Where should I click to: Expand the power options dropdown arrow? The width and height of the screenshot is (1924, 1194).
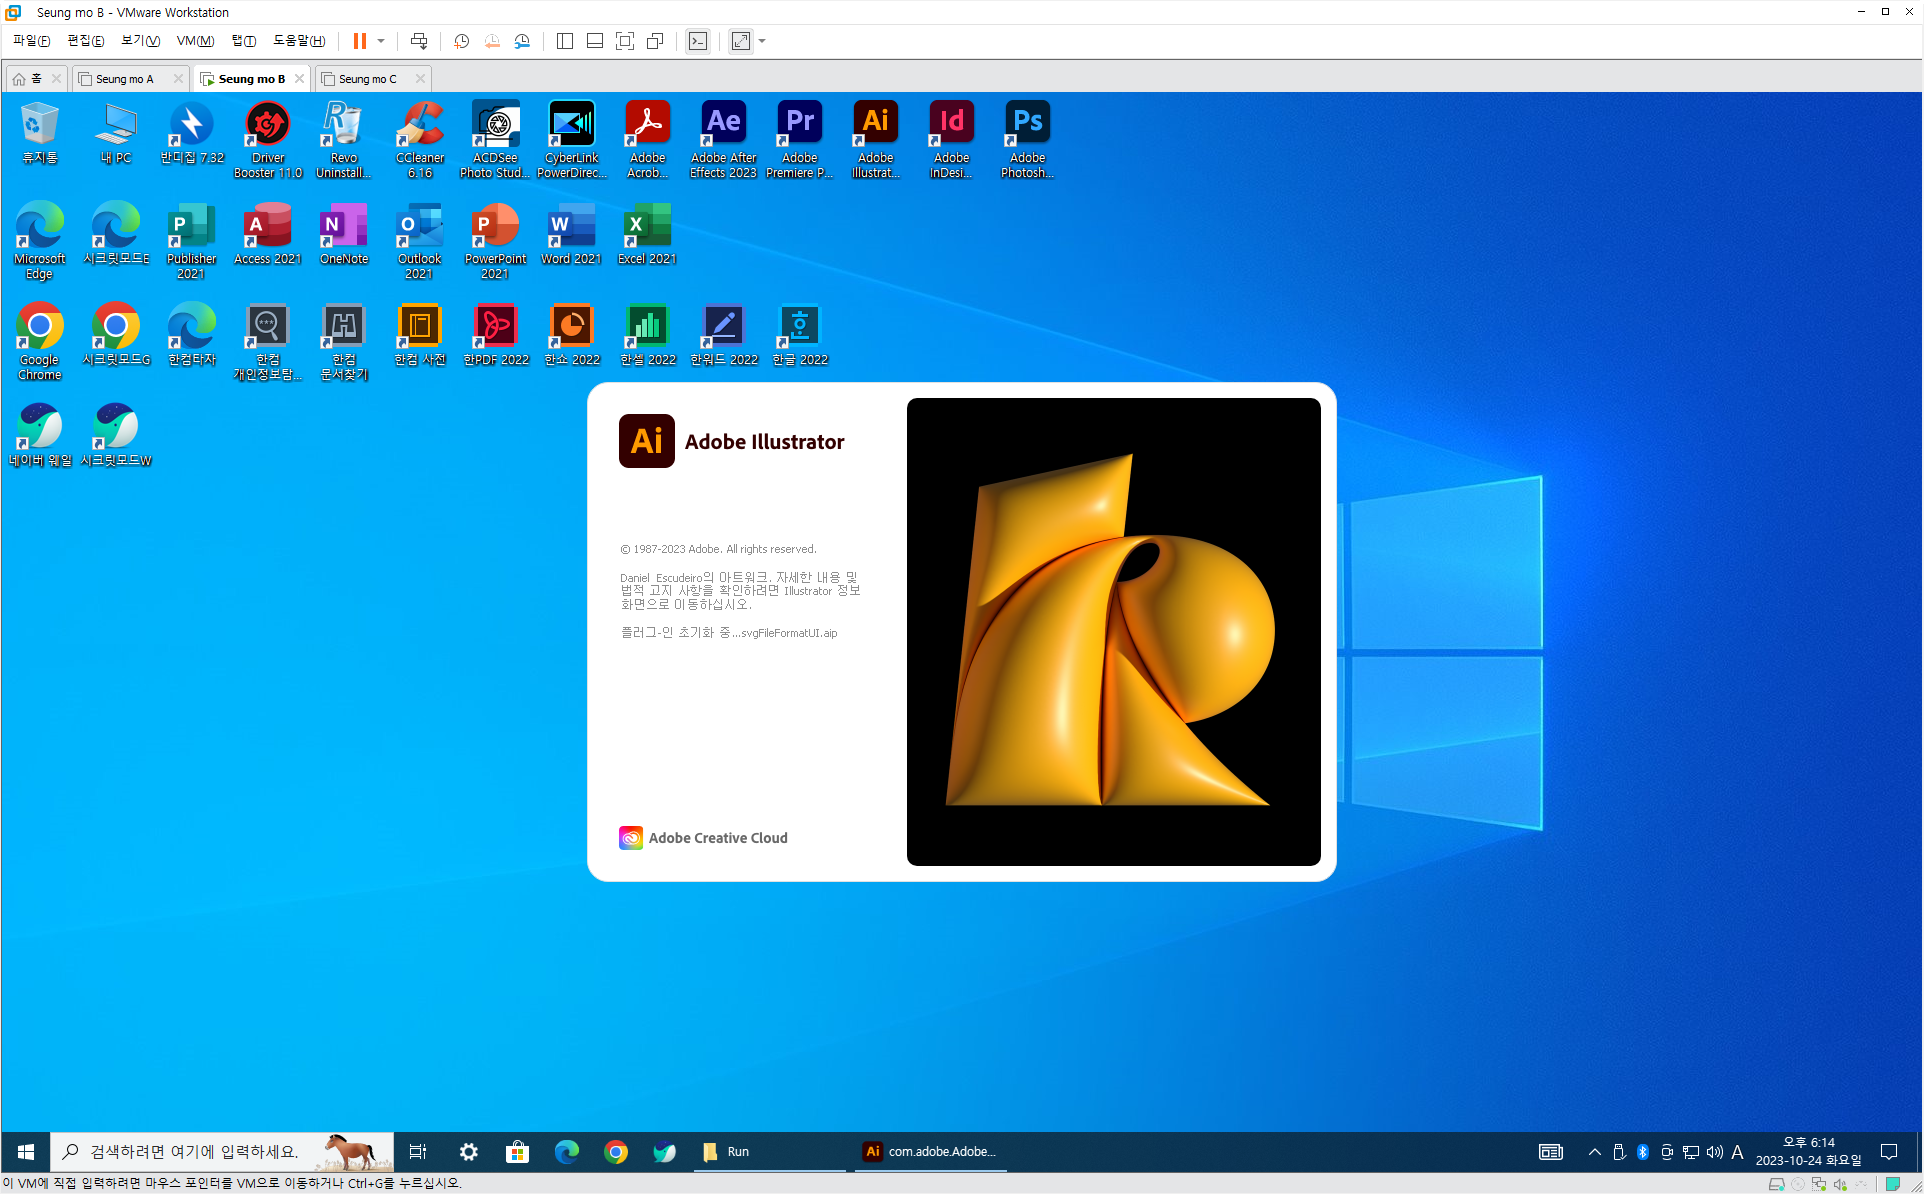[381, 41]
